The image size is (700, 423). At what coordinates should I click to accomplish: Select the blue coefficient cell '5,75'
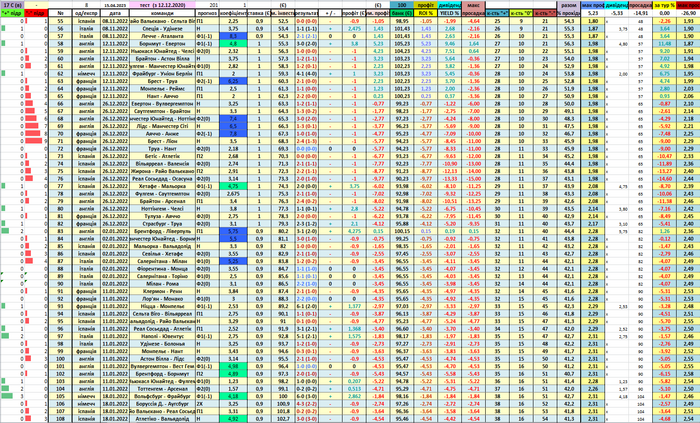click(x=233, y=231)
